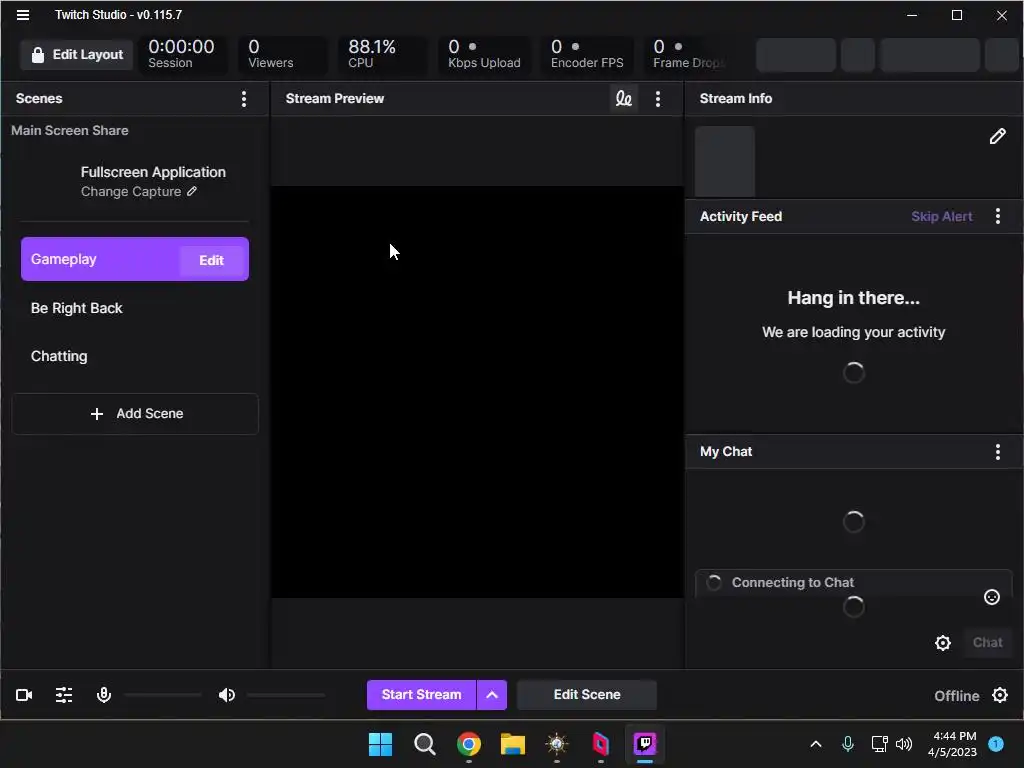The height and width of the screenshot is (768, 1024).
Task: Click the Start Stream button
Action: 421,695
